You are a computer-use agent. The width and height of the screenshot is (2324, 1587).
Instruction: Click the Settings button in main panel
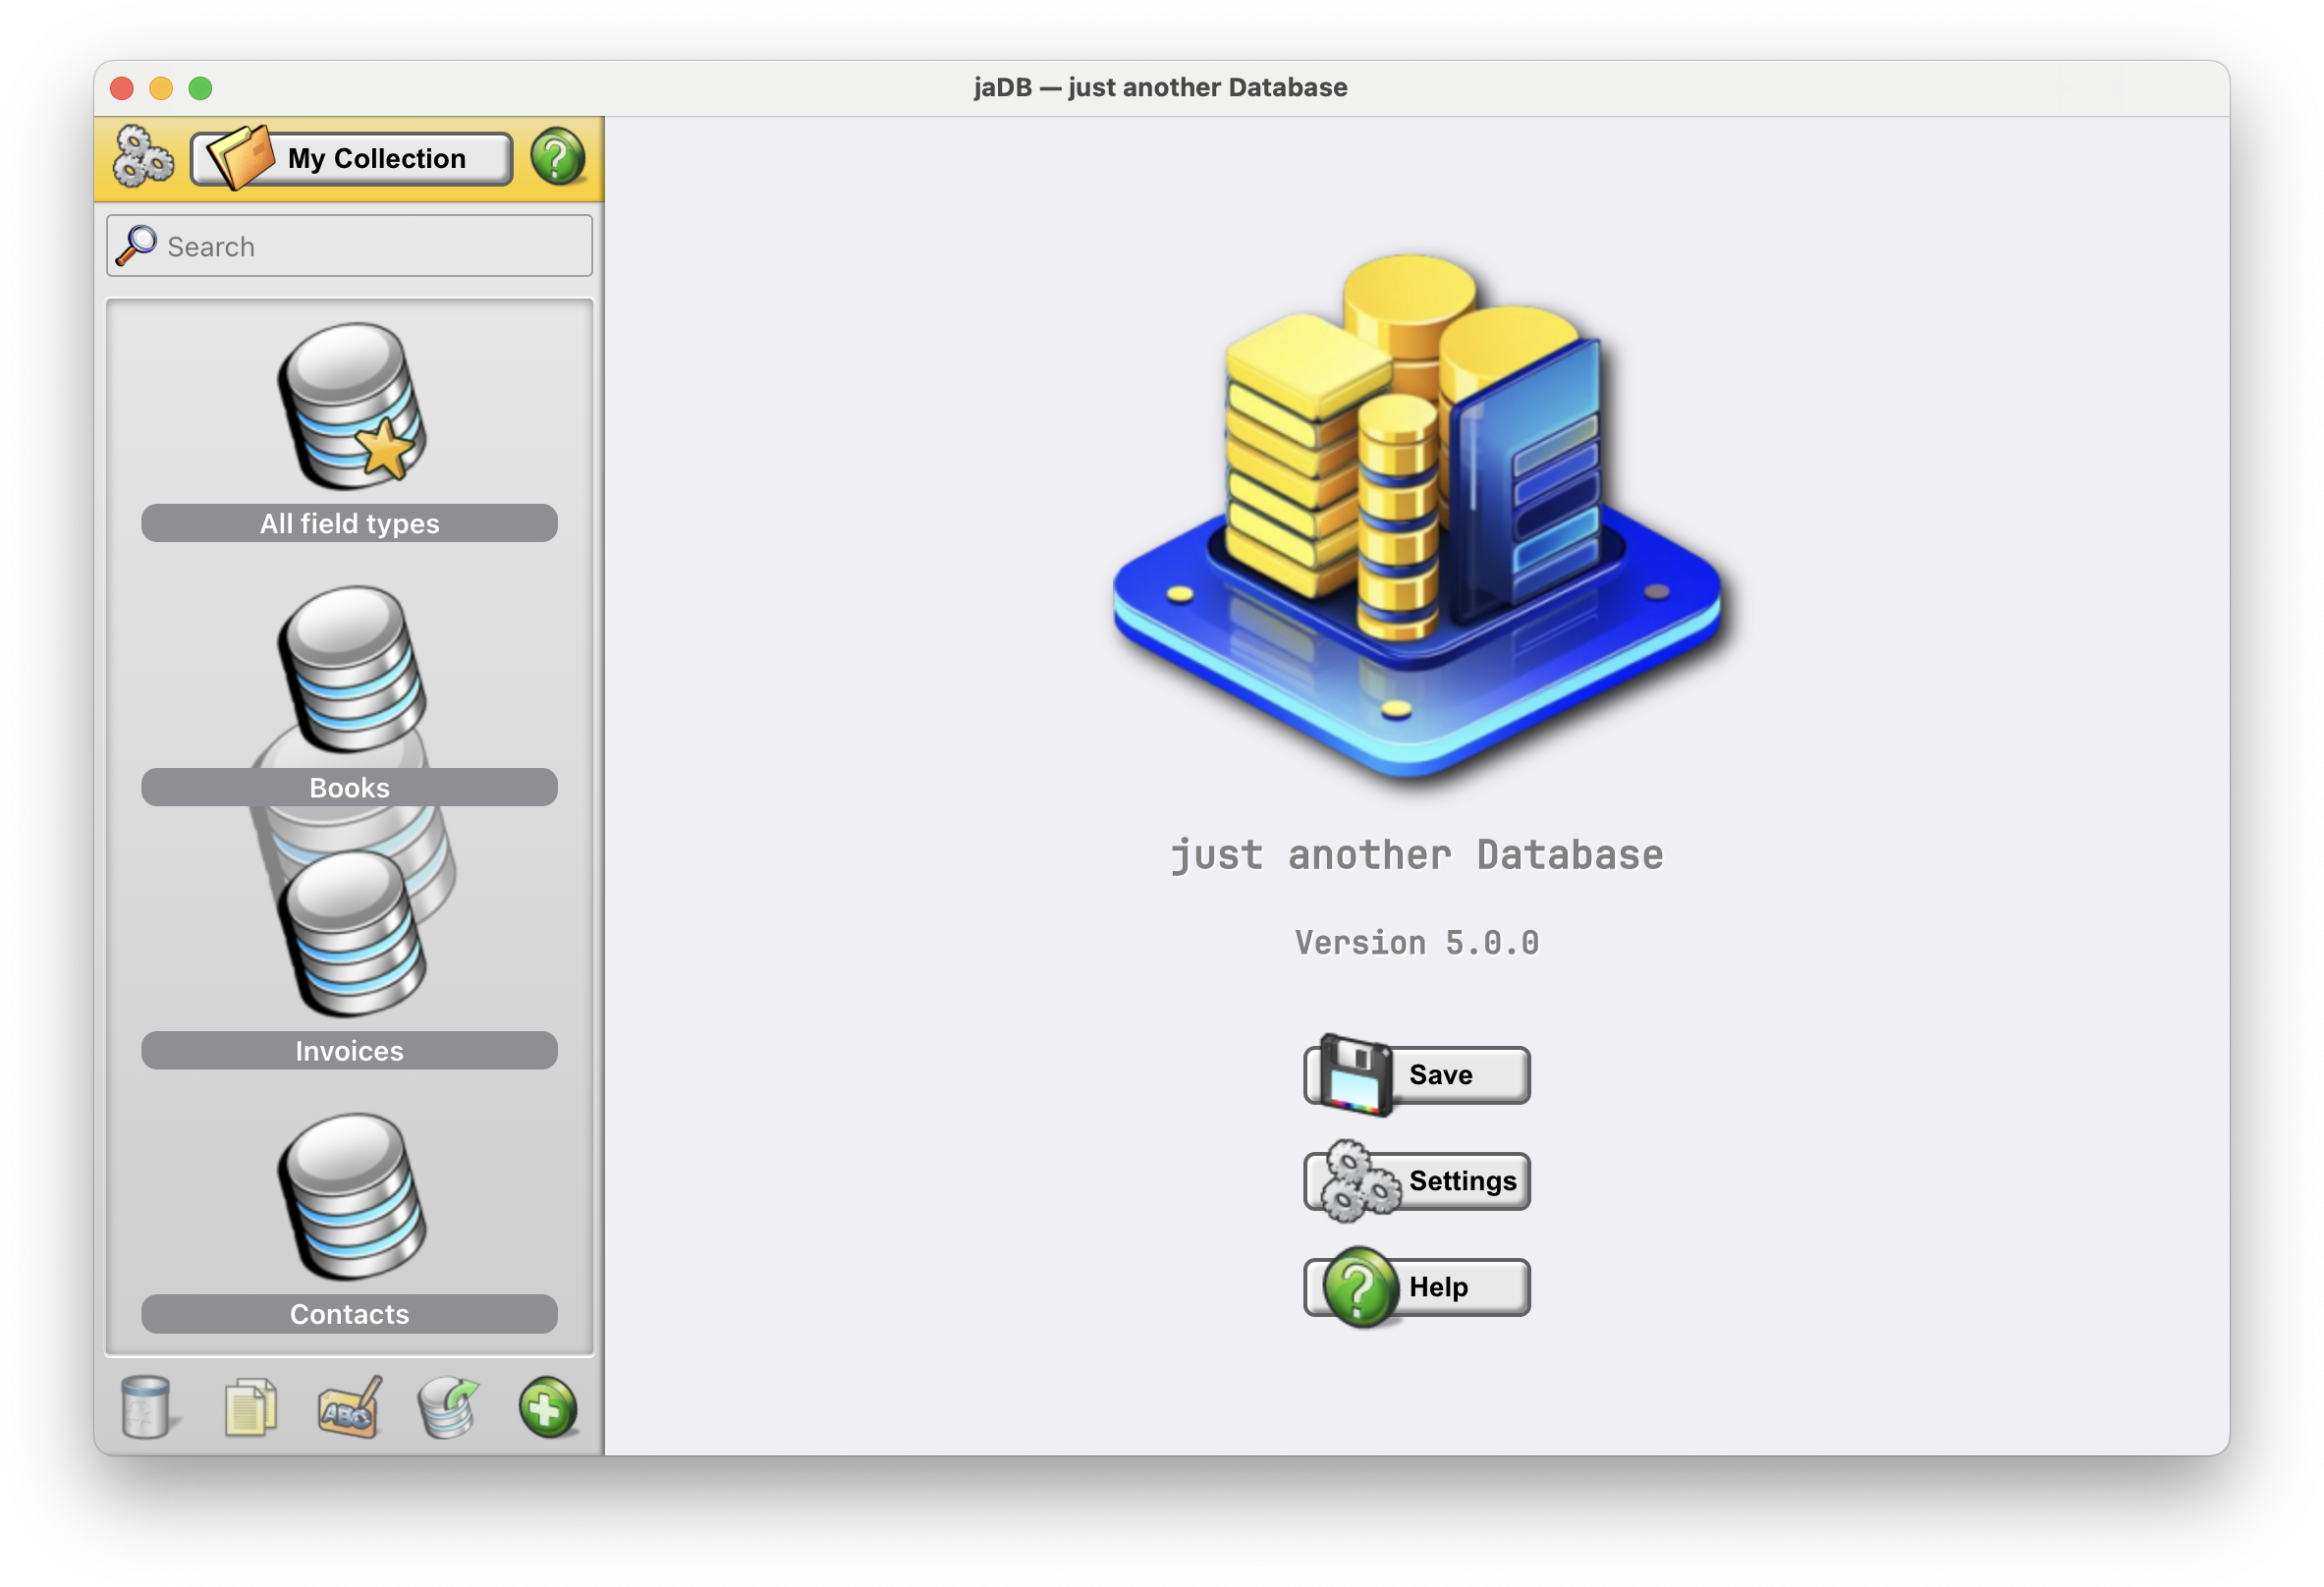(1417, 1181)
